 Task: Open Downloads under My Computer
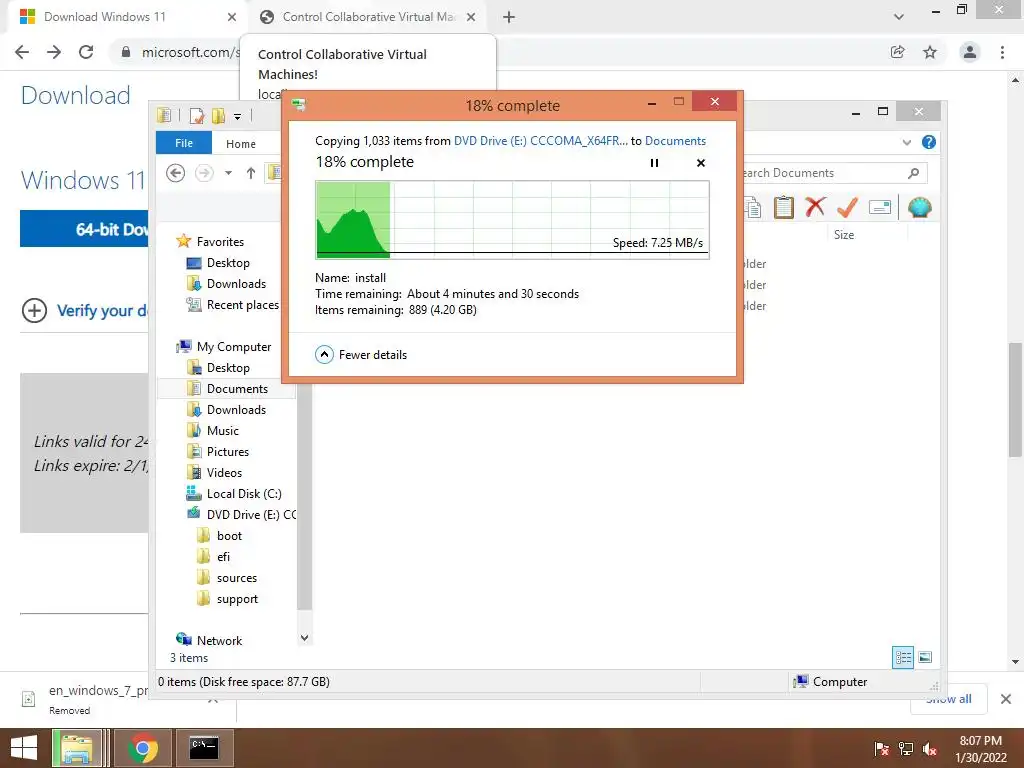pos(236,409)
